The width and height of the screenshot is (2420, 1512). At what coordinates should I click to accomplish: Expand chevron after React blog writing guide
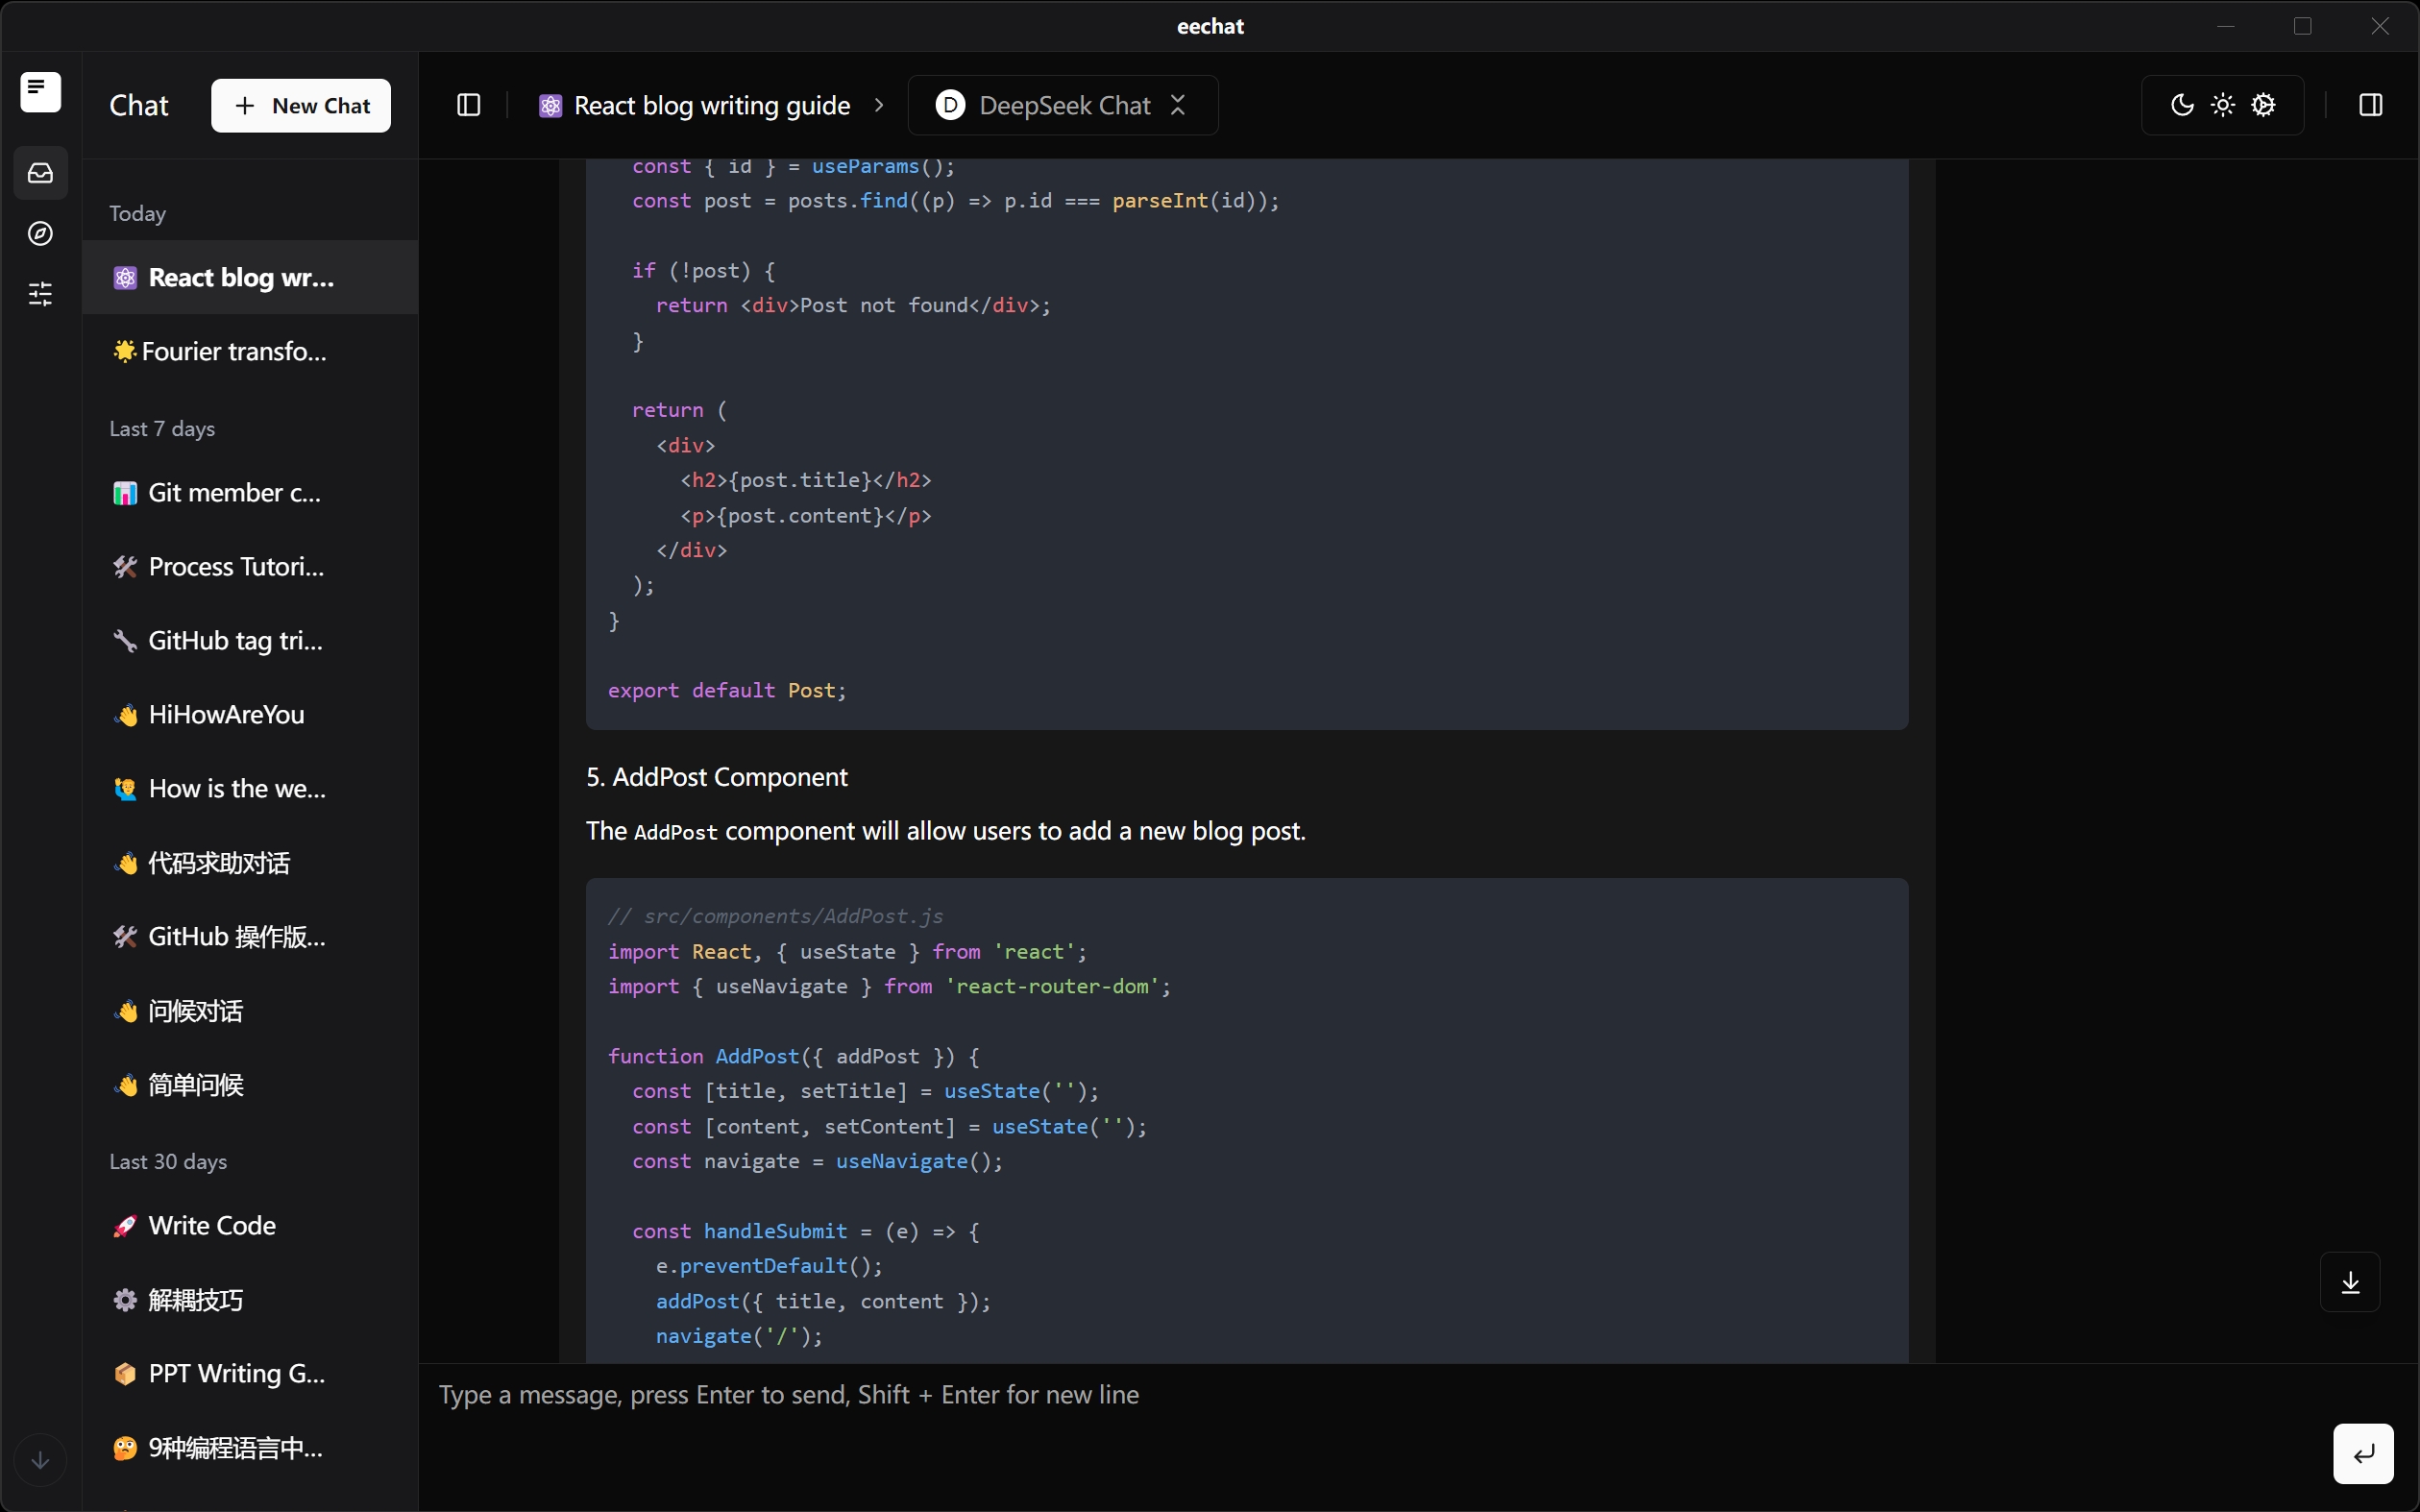879,105
